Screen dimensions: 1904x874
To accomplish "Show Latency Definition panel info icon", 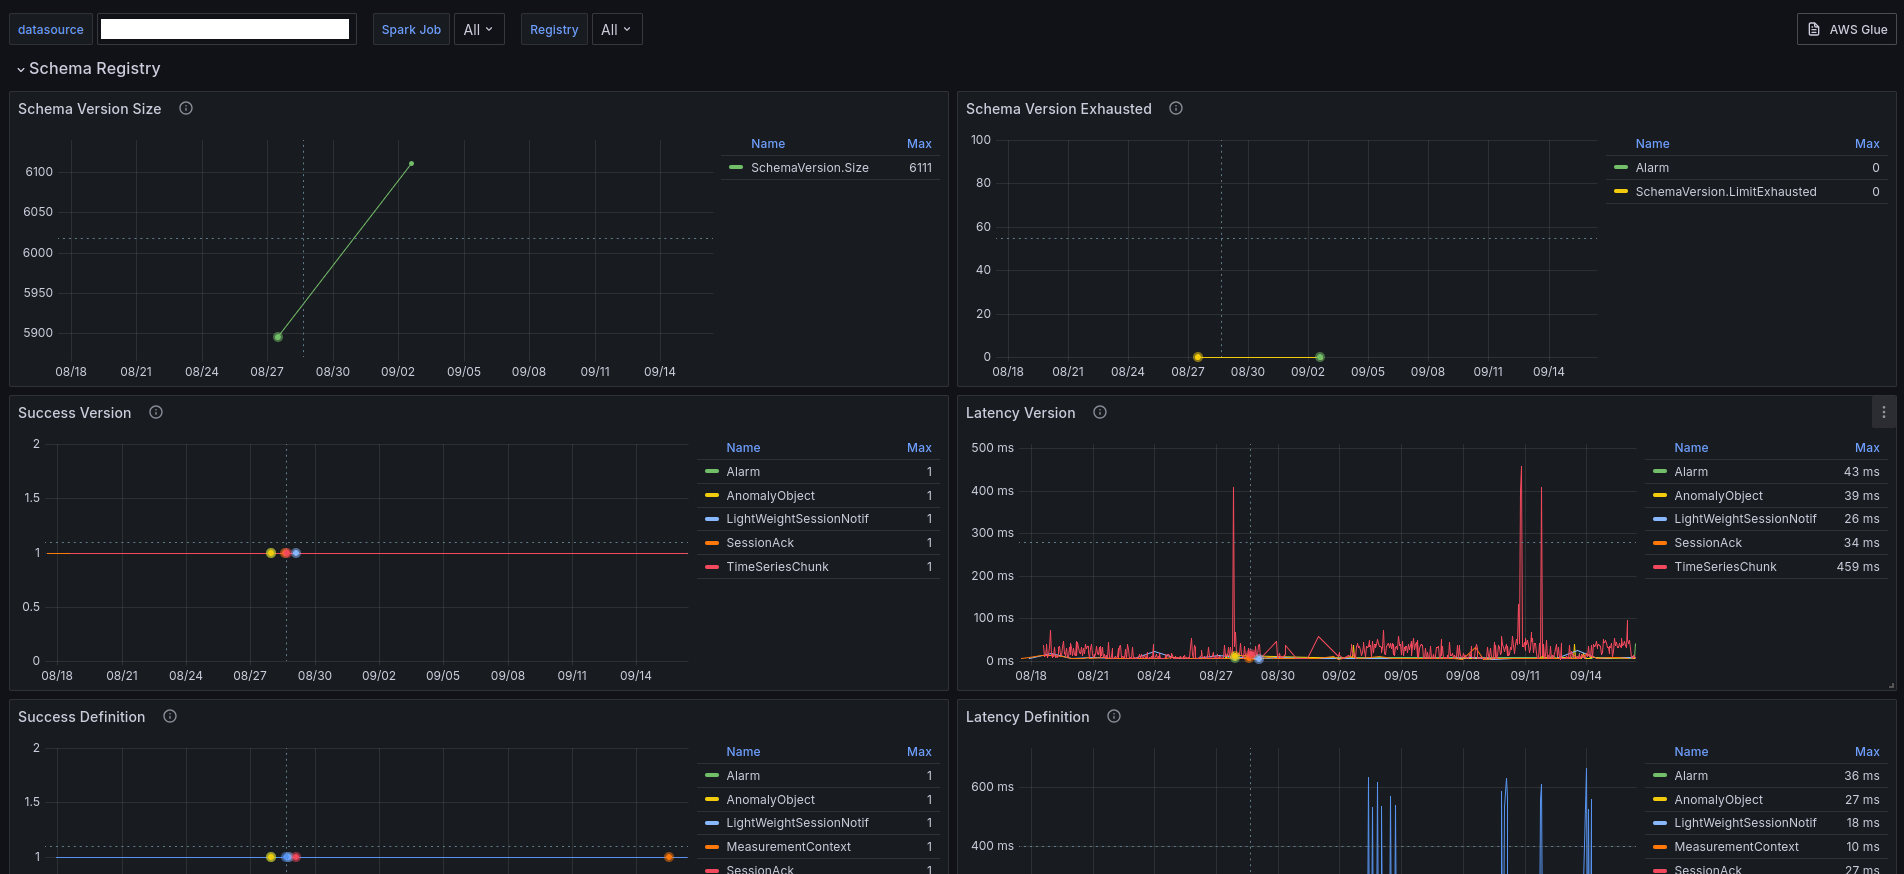I will [1114, 716].
